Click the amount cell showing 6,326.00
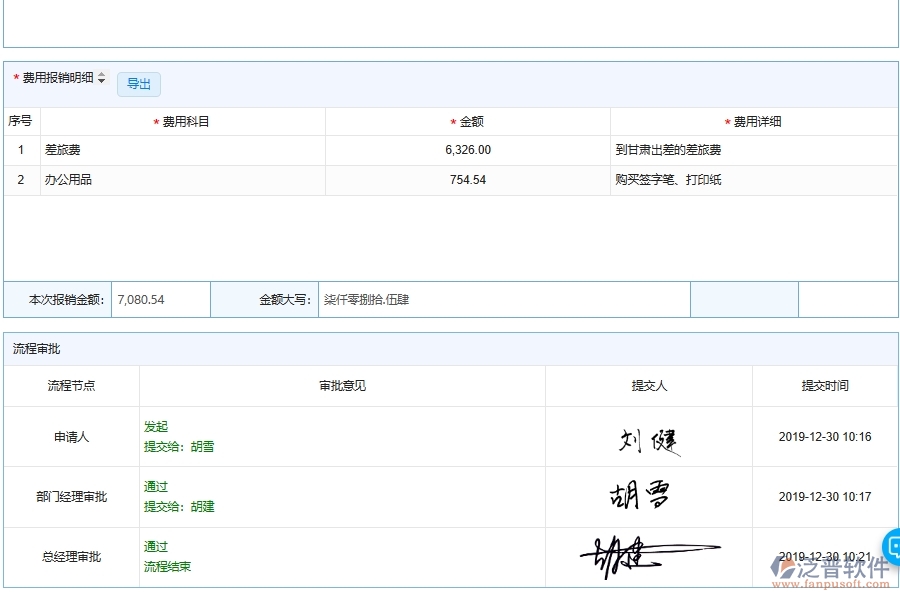The image size is (900, 600). pyautogui.click(x=468, y=150)
